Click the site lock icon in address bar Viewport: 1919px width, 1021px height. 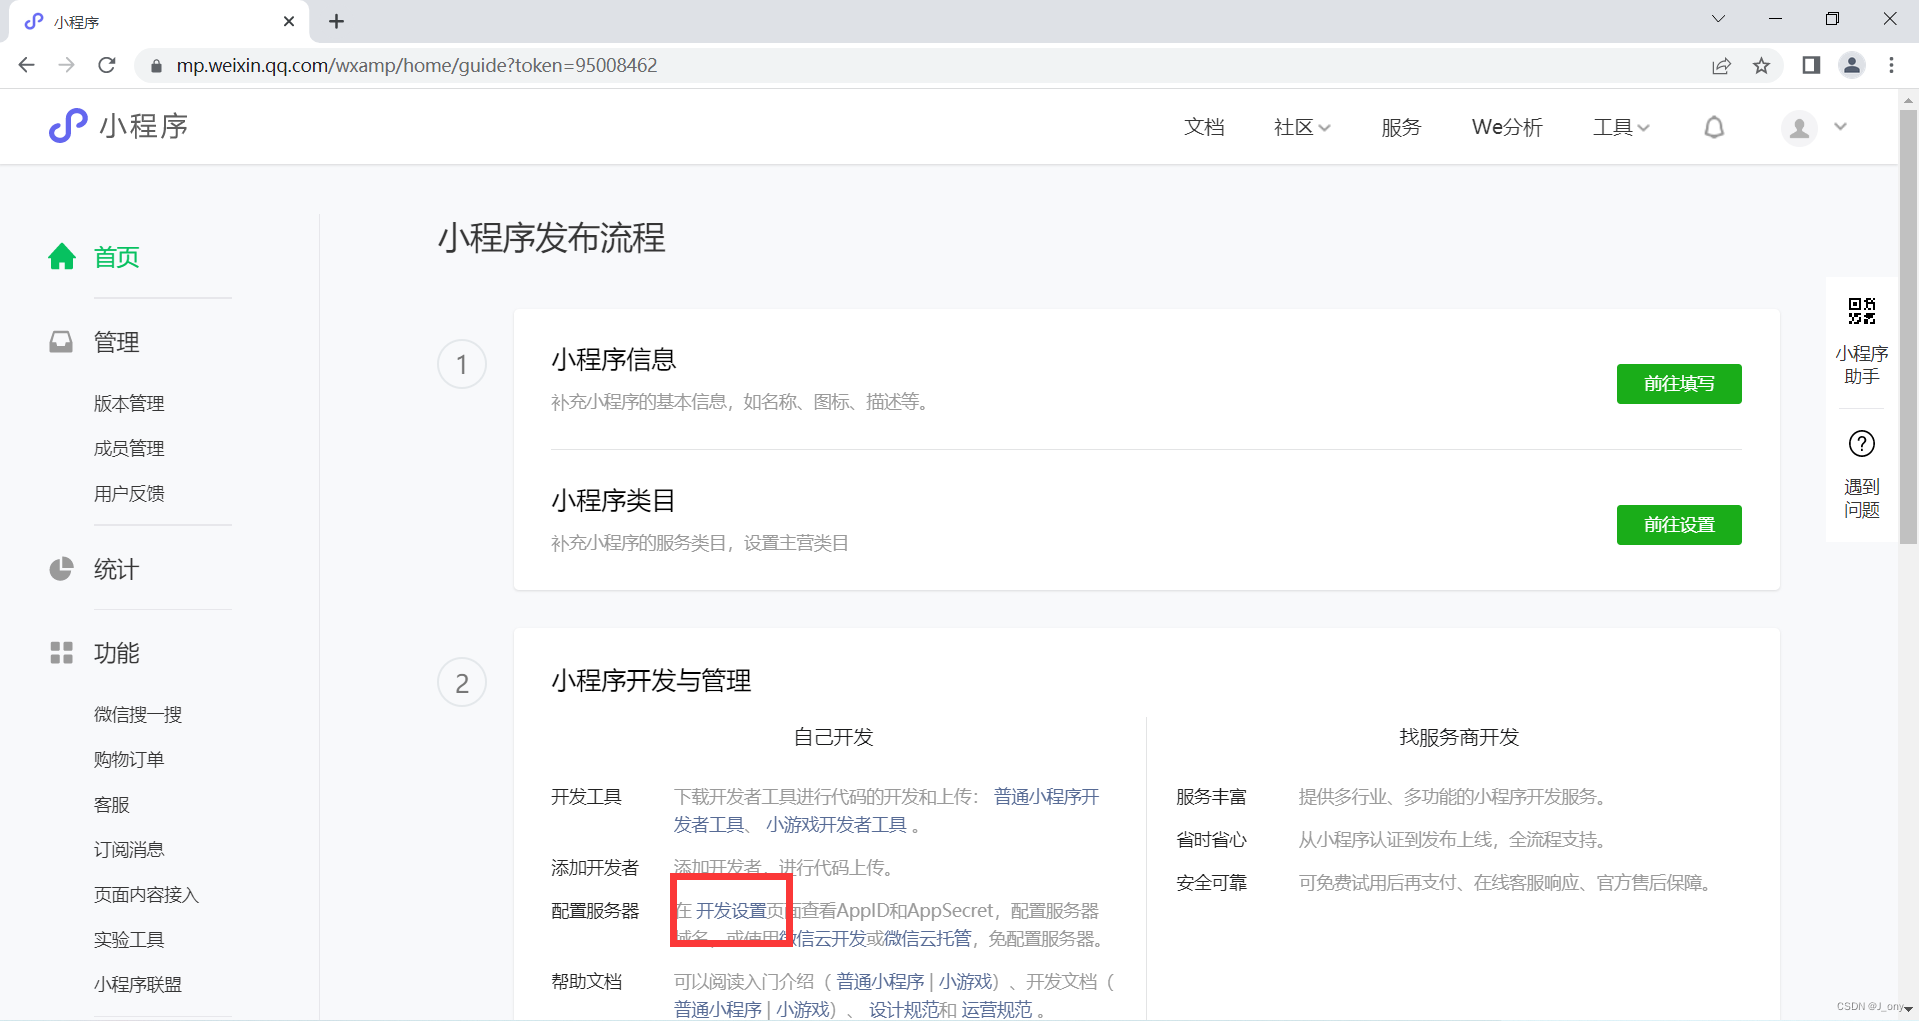[x=155, y=66]
